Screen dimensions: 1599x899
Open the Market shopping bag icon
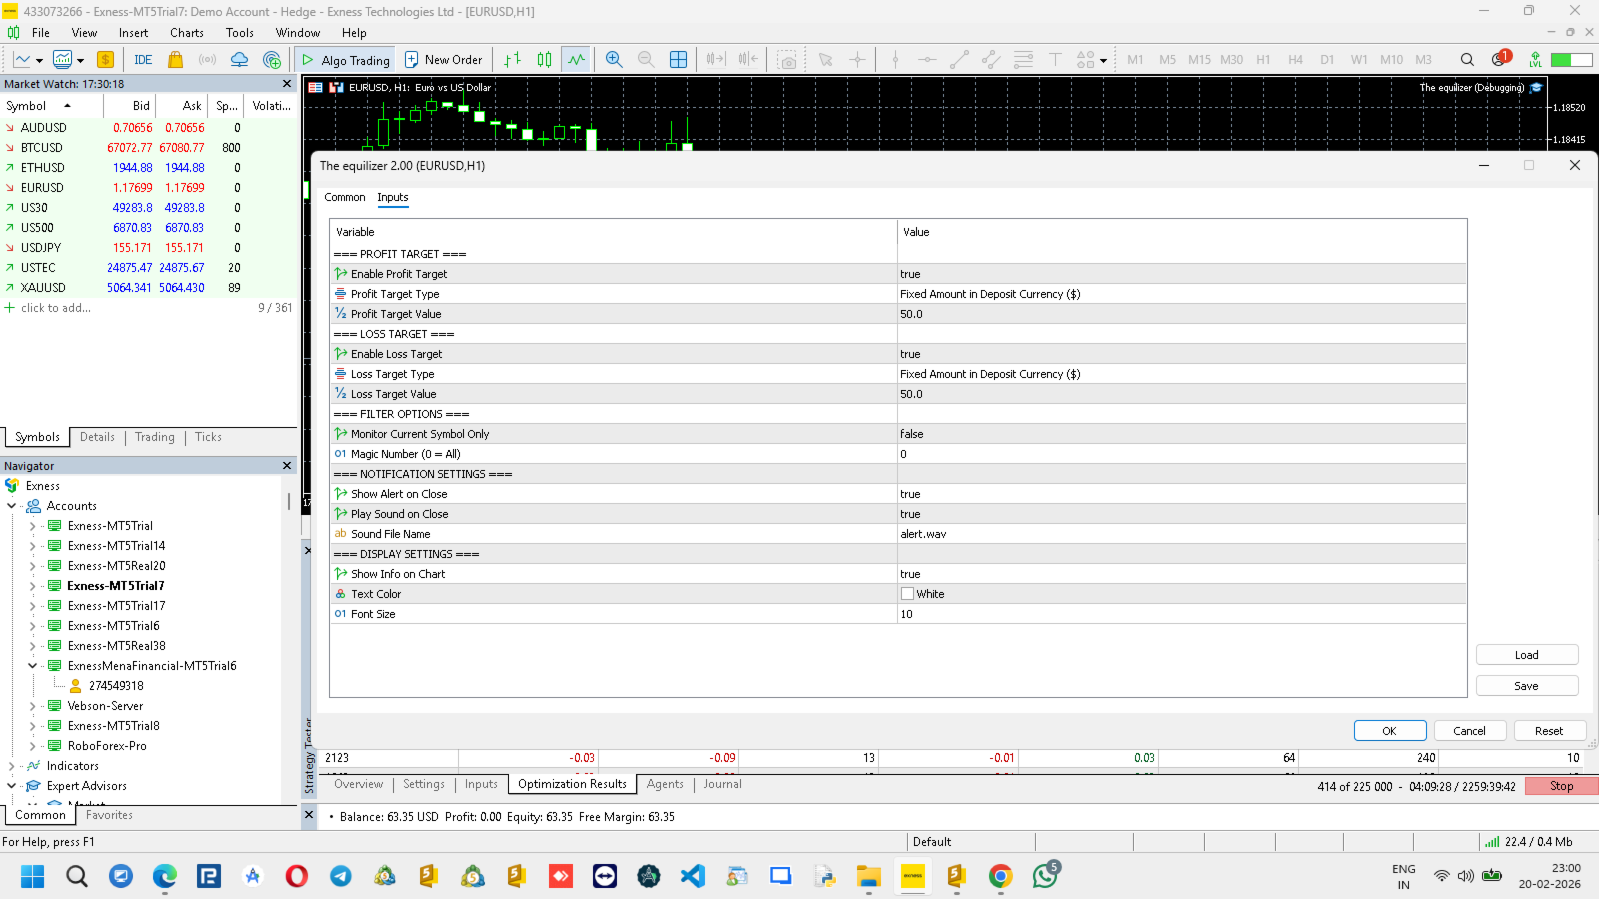pos(175,60)
